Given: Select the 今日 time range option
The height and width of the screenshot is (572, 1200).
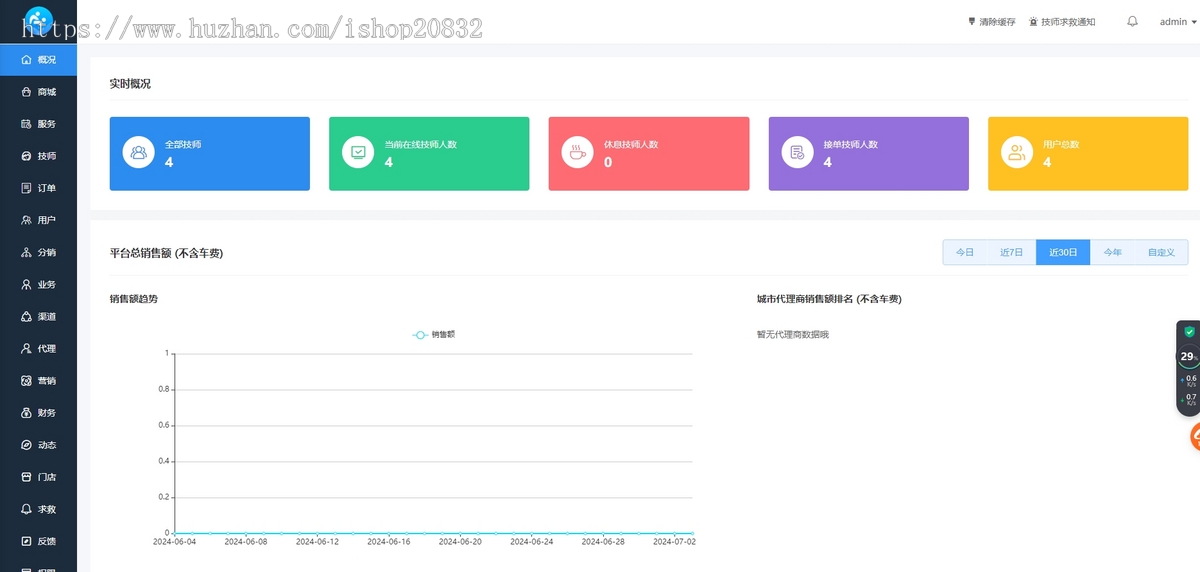Looking at the screenshot, I should [x=964, y=253].
